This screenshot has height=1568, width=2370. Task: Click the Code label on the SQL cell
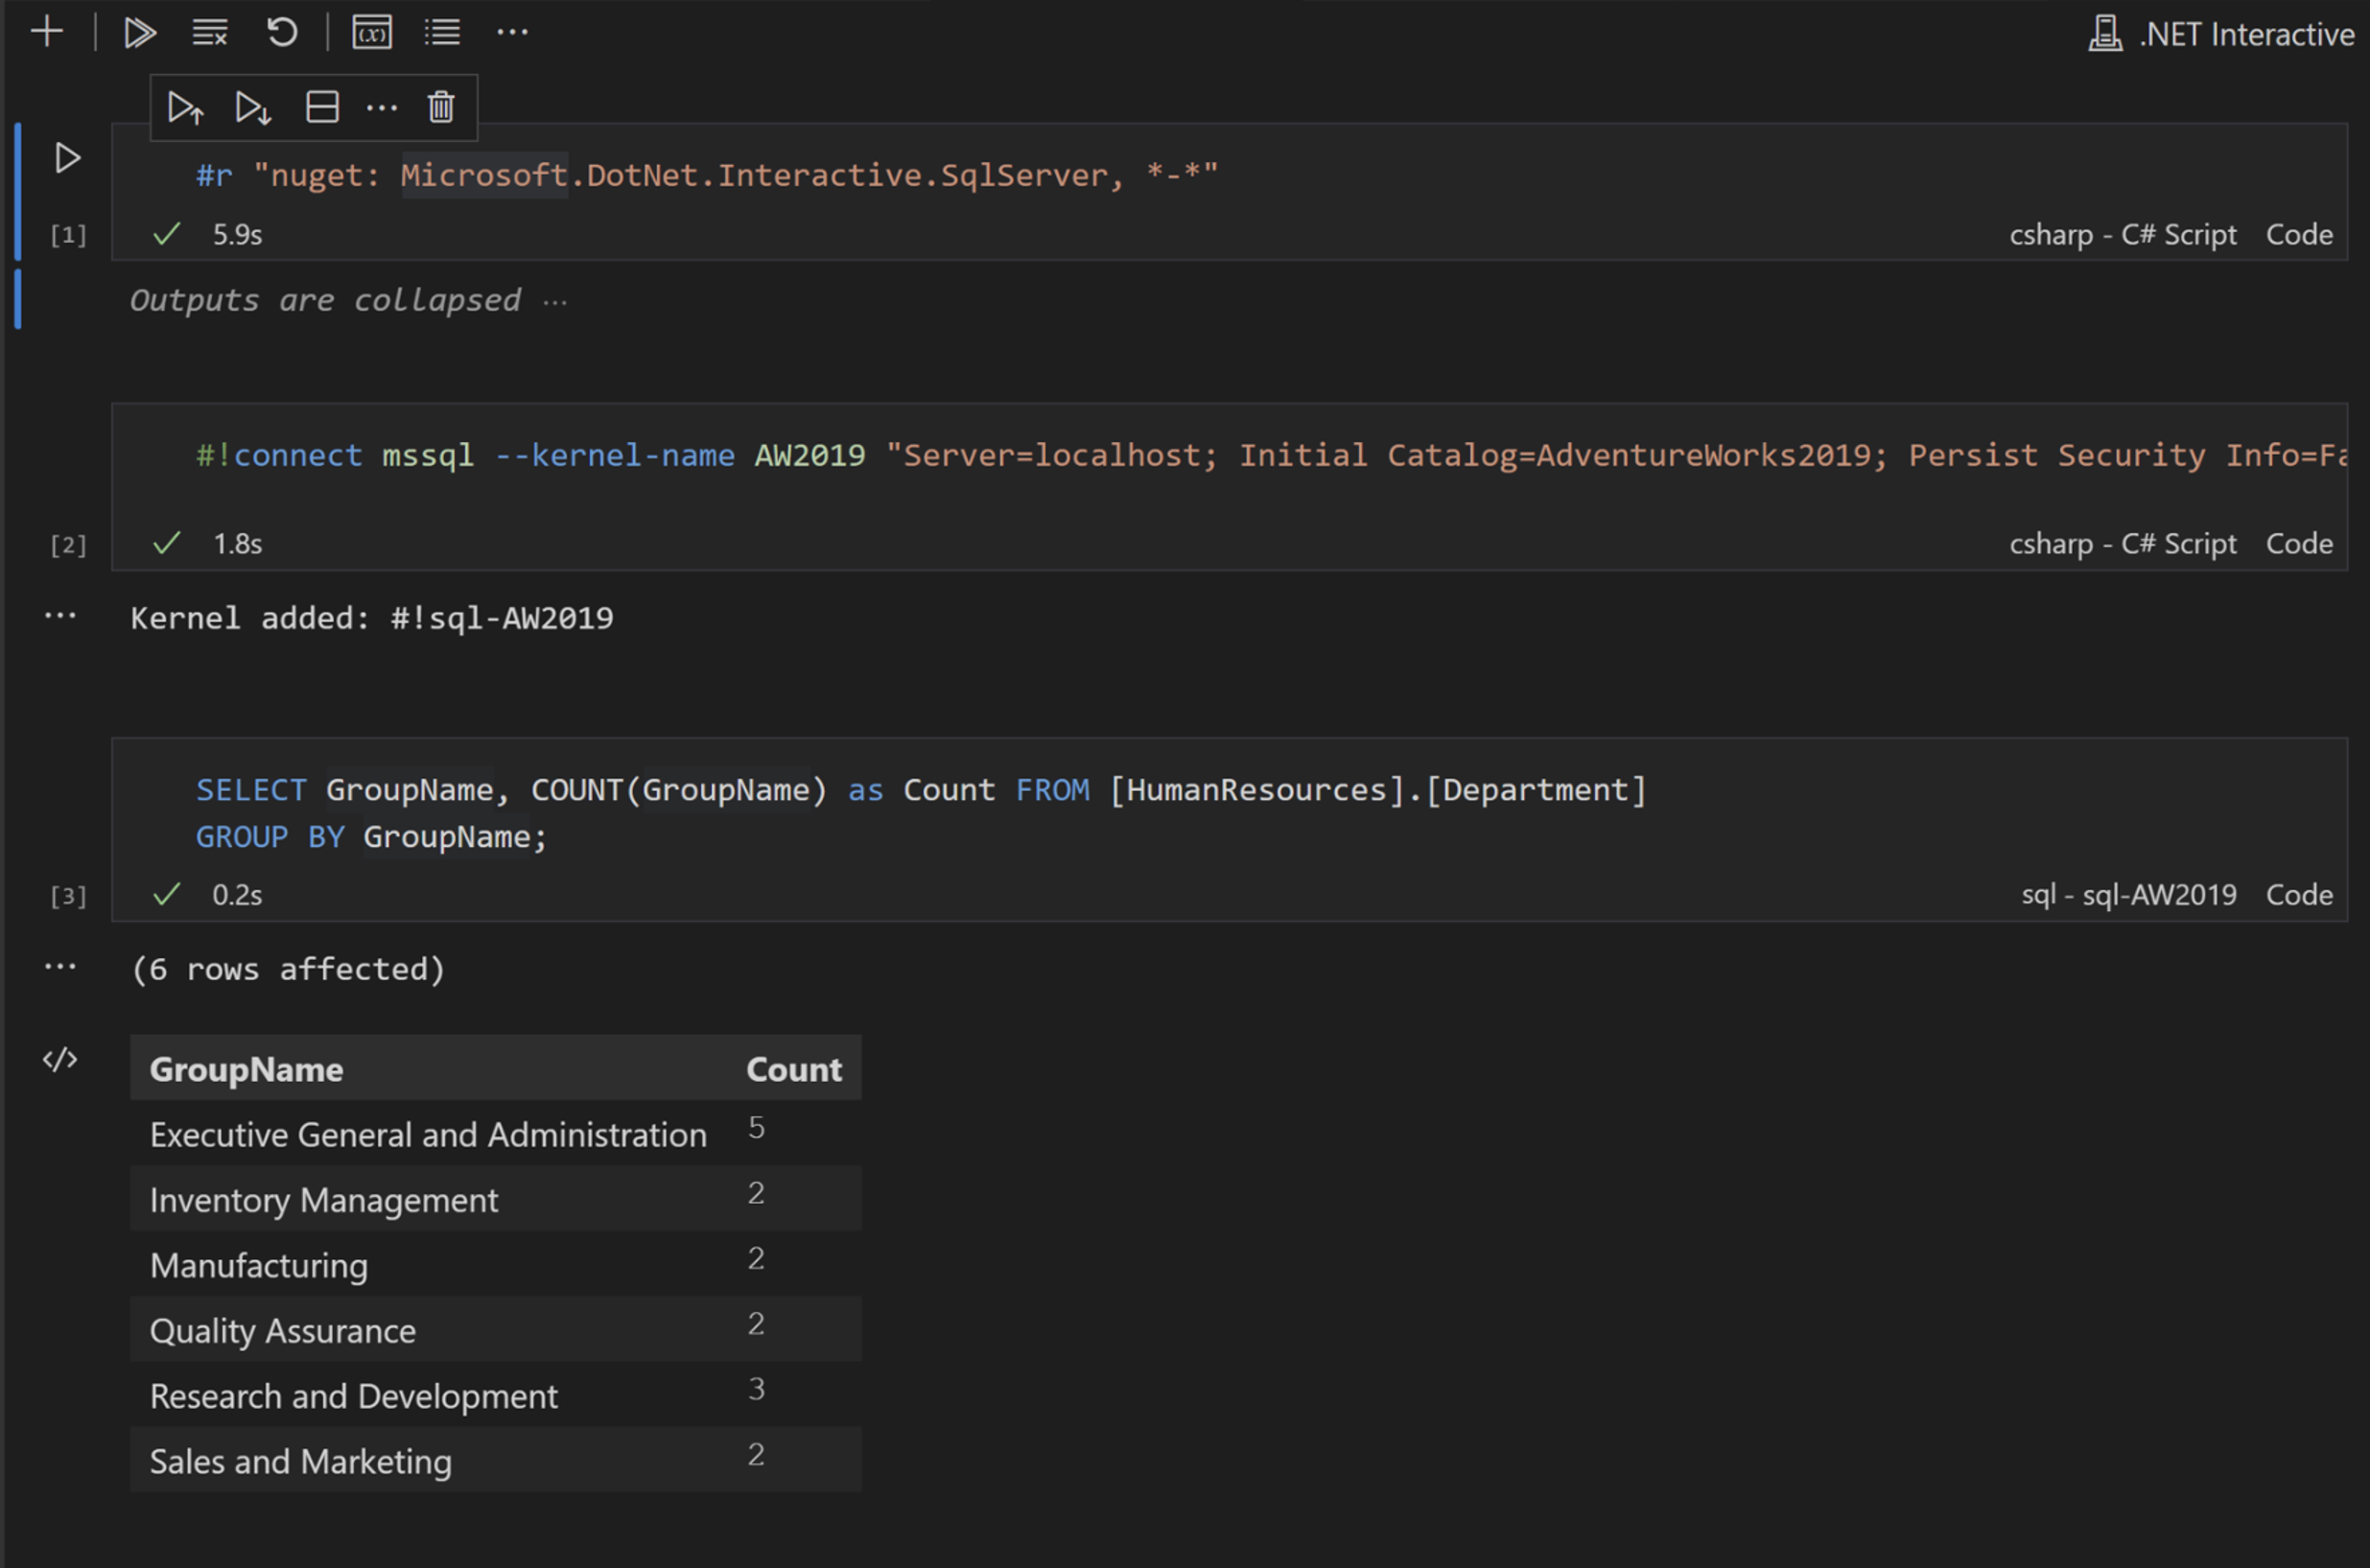[x=2299, y=894]
